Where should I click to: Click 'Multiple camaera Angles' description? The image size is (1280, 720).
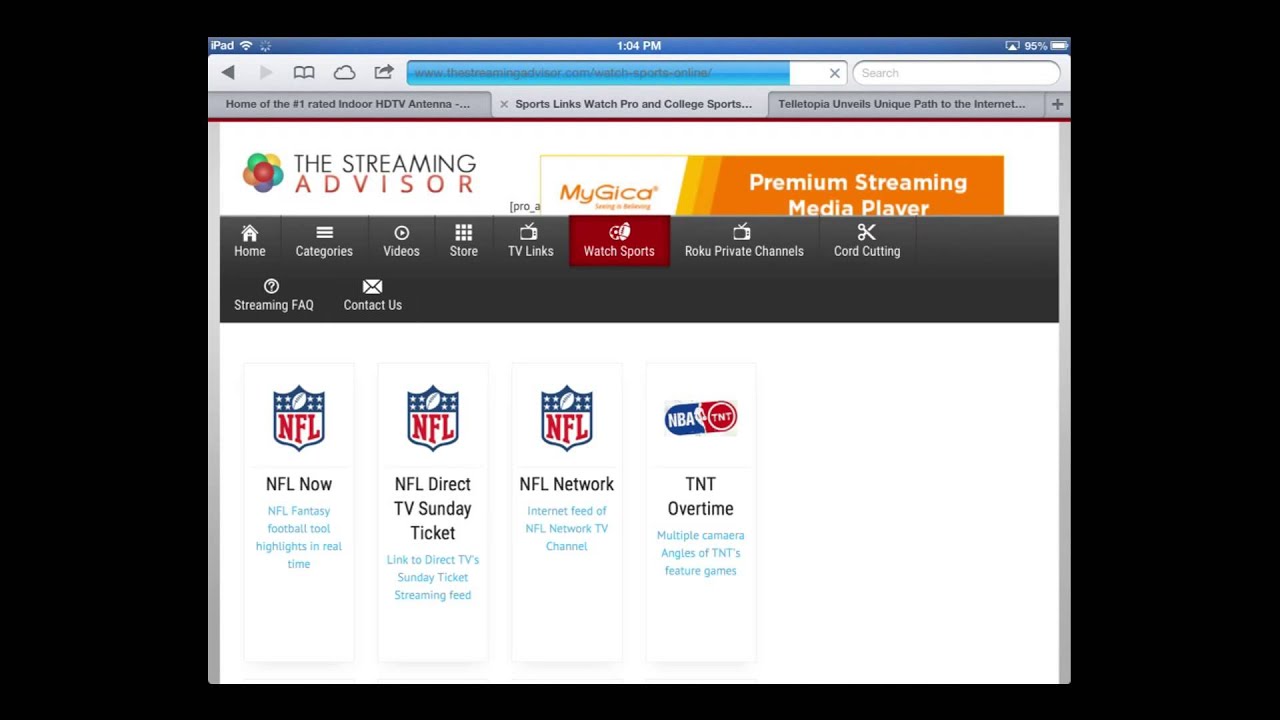[x=701, y=553]
